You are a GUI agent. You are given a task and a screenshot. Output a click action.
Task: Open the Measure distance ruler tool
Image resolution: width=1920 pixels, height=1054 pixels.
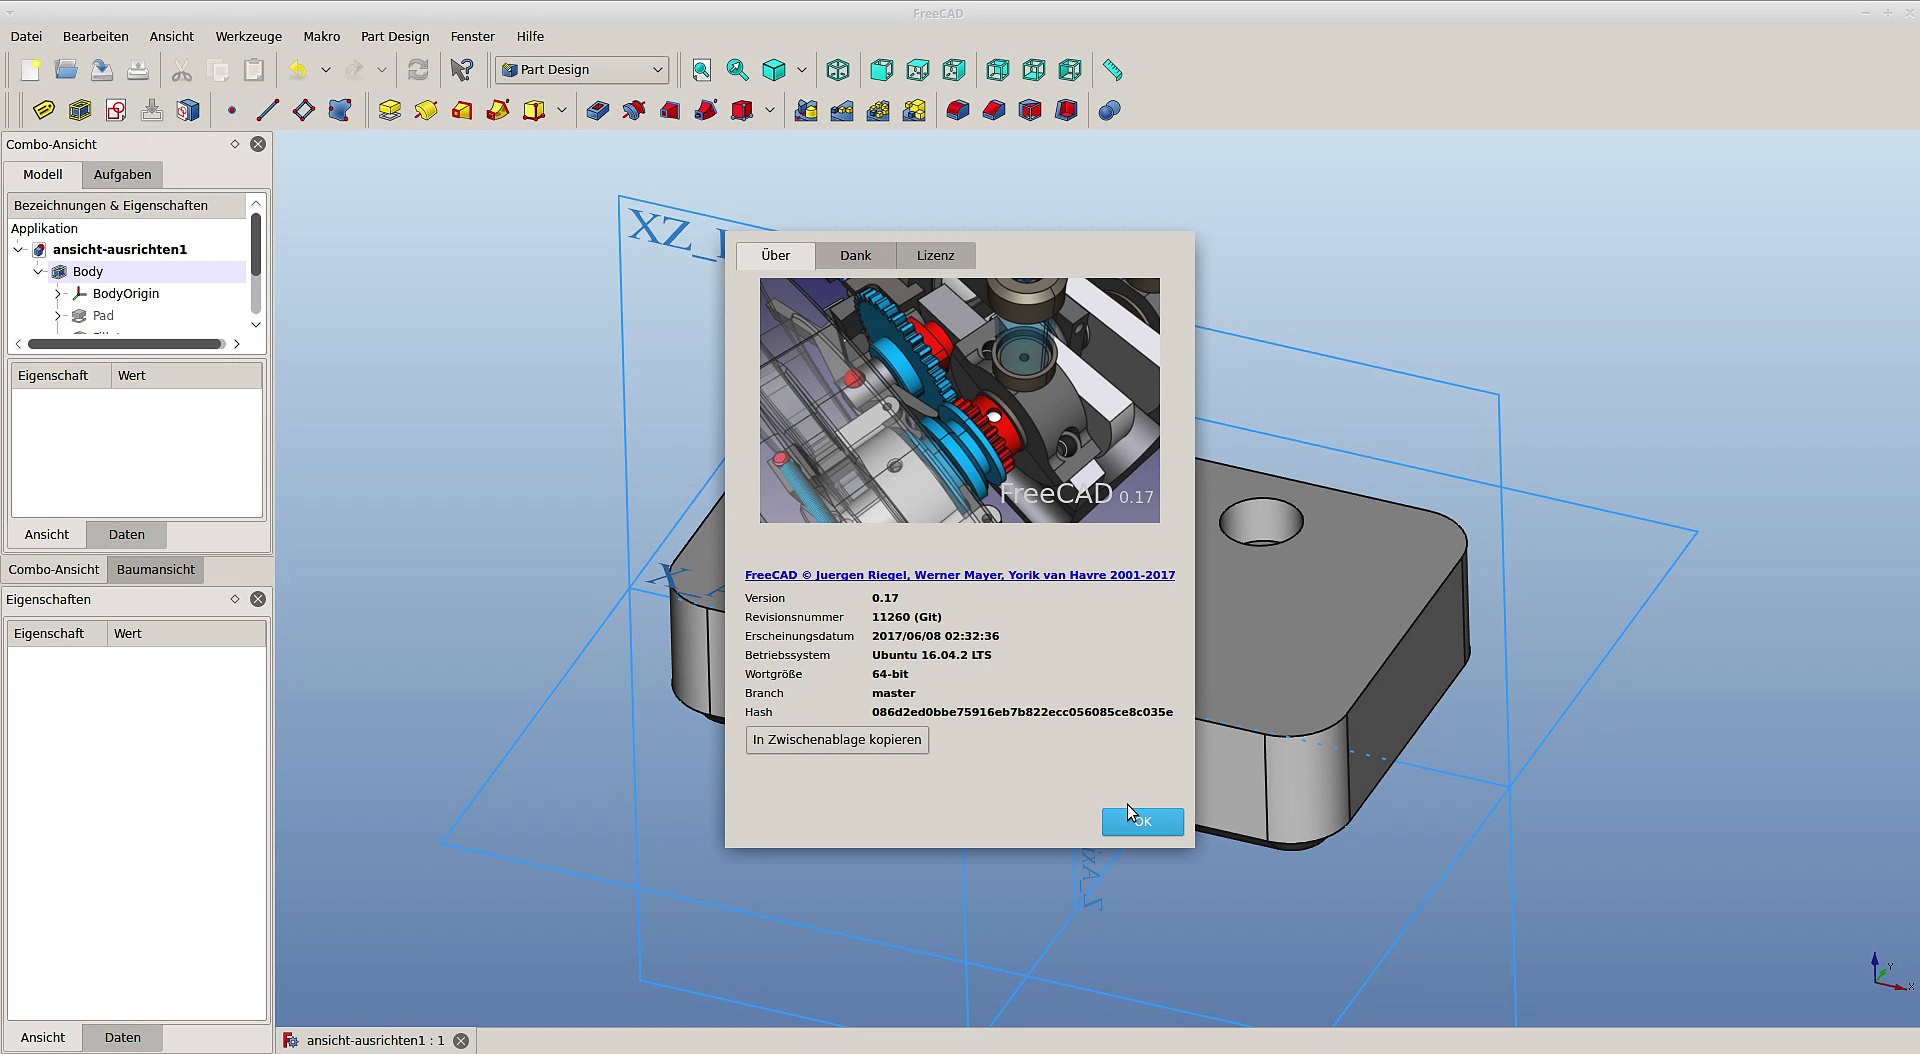point(1112,70)
